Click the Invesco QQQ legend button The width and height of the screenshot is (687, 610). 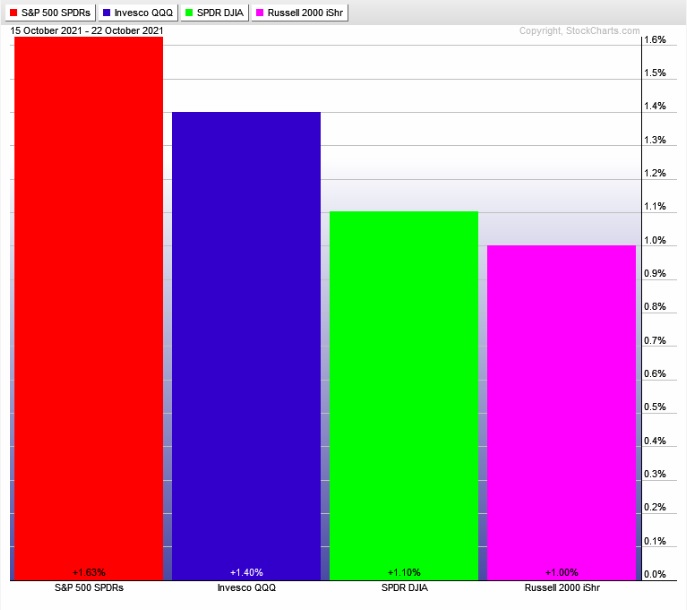click(x=138, y=13)
